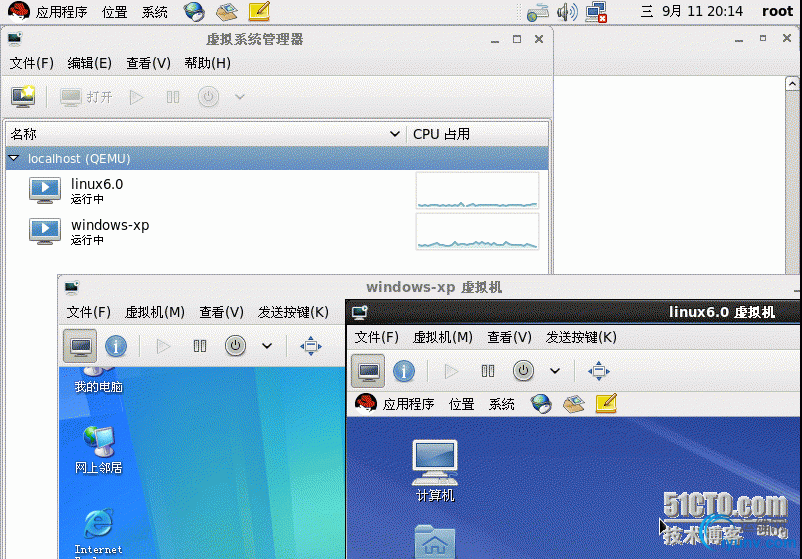Image resolution: width=802 pixels, height=559 pixels.
Task: Click the pause button in virtual system manager toolbar
Action: click(x=173, y=97)
